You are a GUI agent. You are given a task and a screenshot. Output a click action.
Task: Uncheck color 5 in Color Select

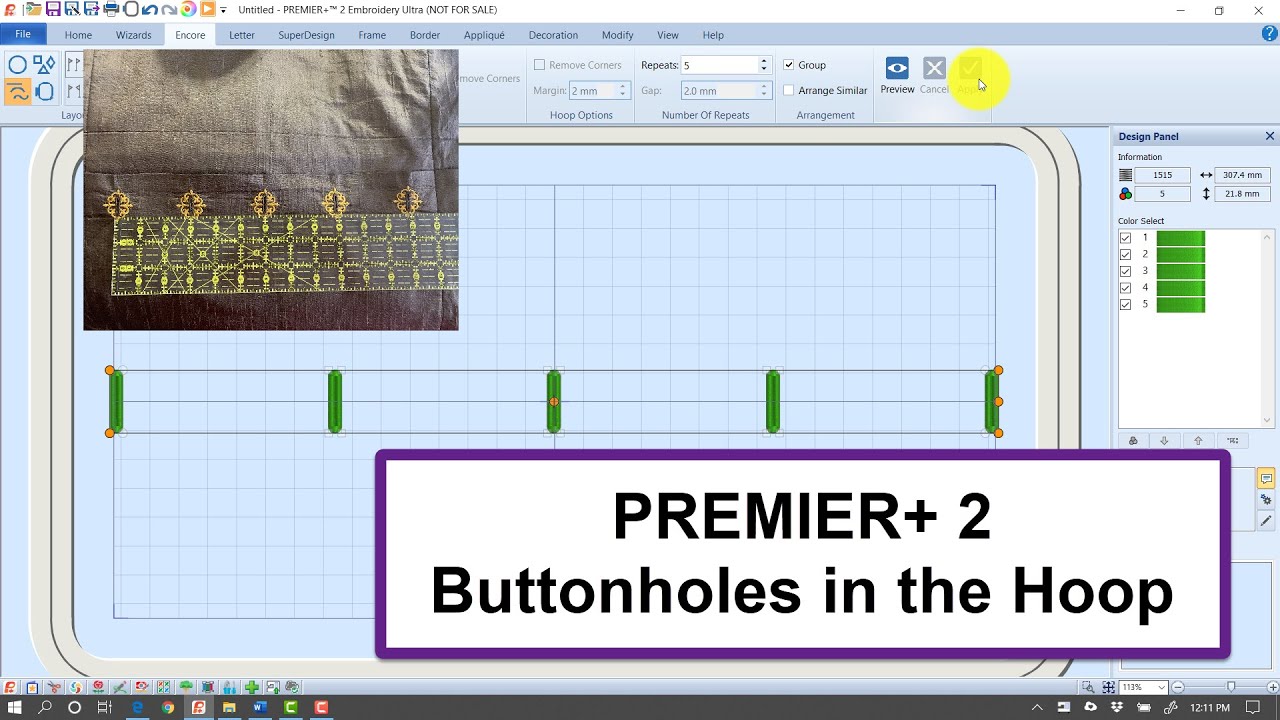[1126, 305]
